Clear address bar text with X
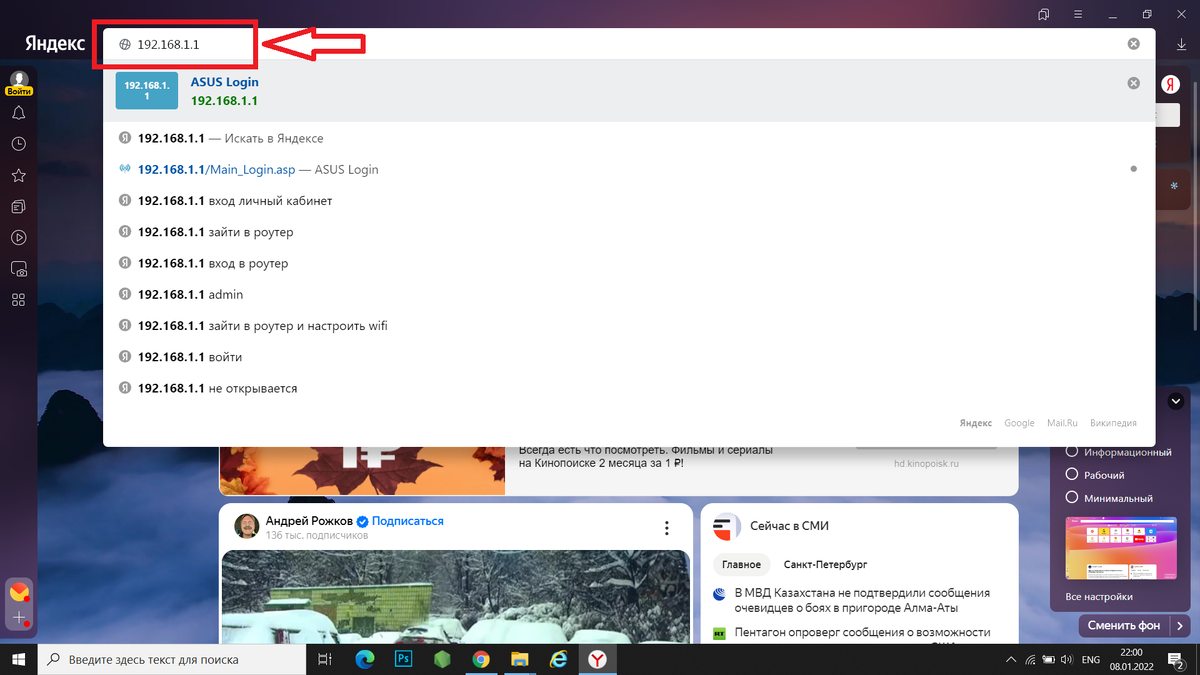This screenshot has height=675, width=1200. (x=1133, y=44)
